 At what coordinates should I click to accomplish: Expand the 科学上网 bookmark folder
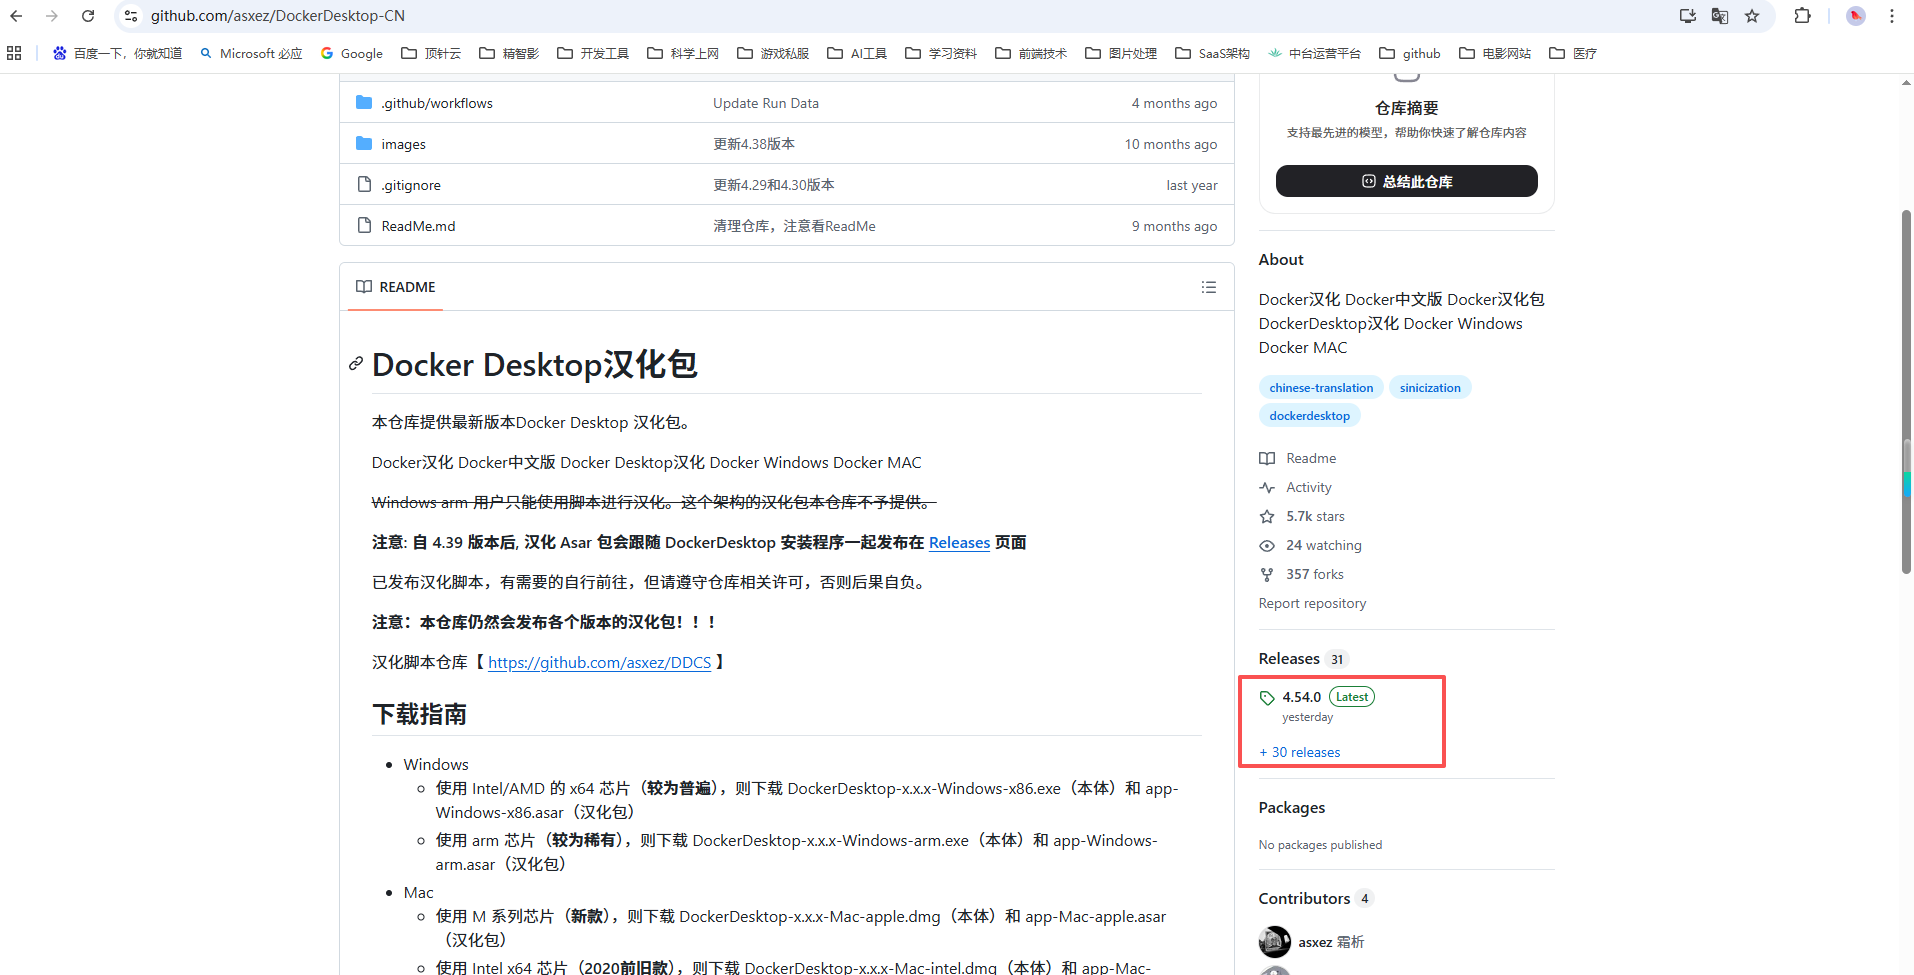[683, 53]
